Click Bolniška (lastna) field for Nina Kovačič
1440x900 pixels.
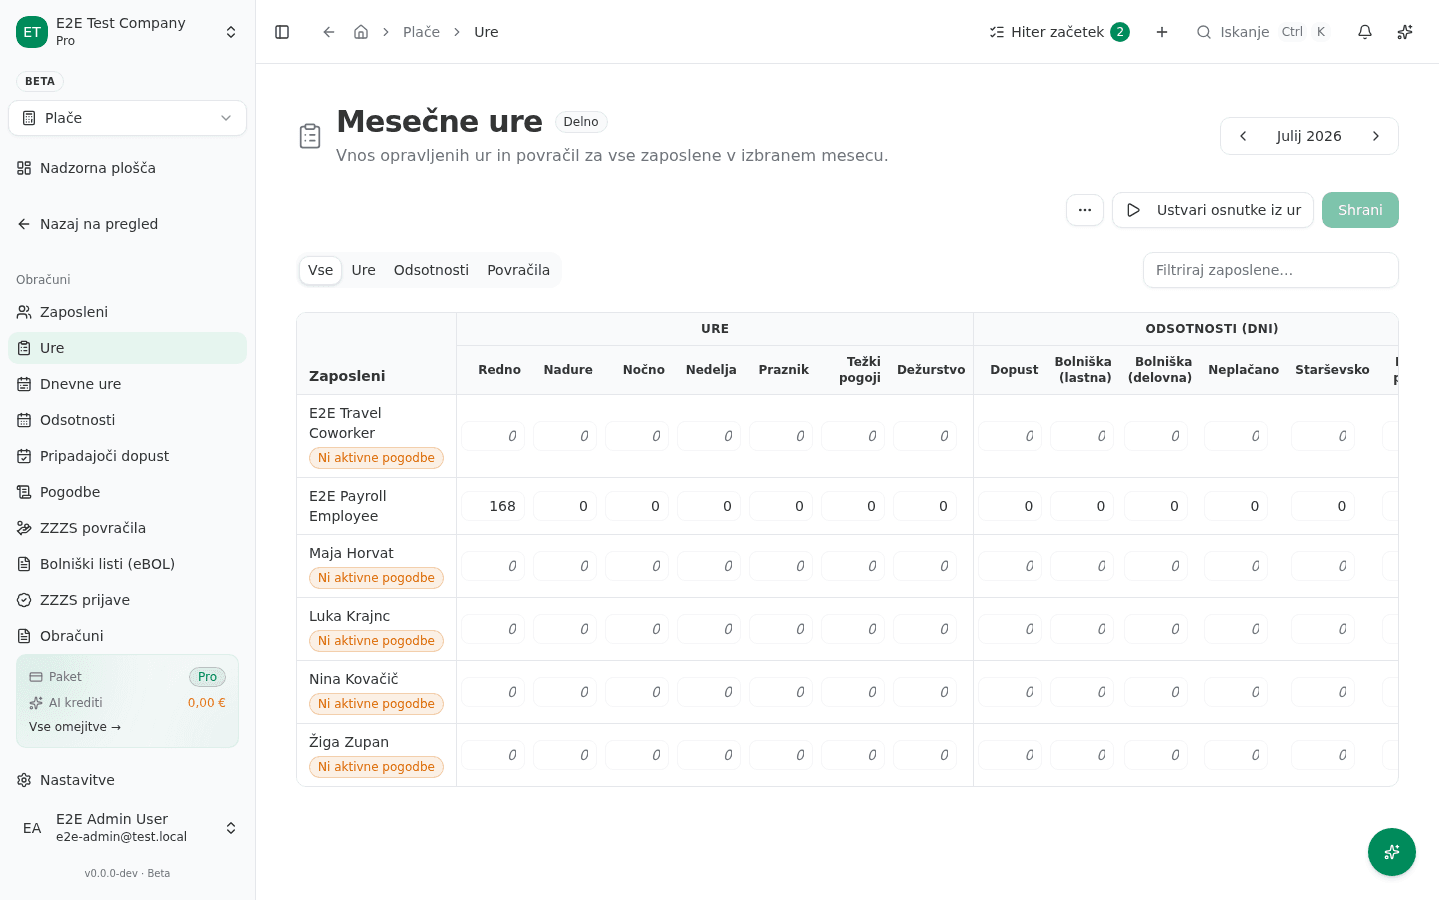click(1082, 692)
